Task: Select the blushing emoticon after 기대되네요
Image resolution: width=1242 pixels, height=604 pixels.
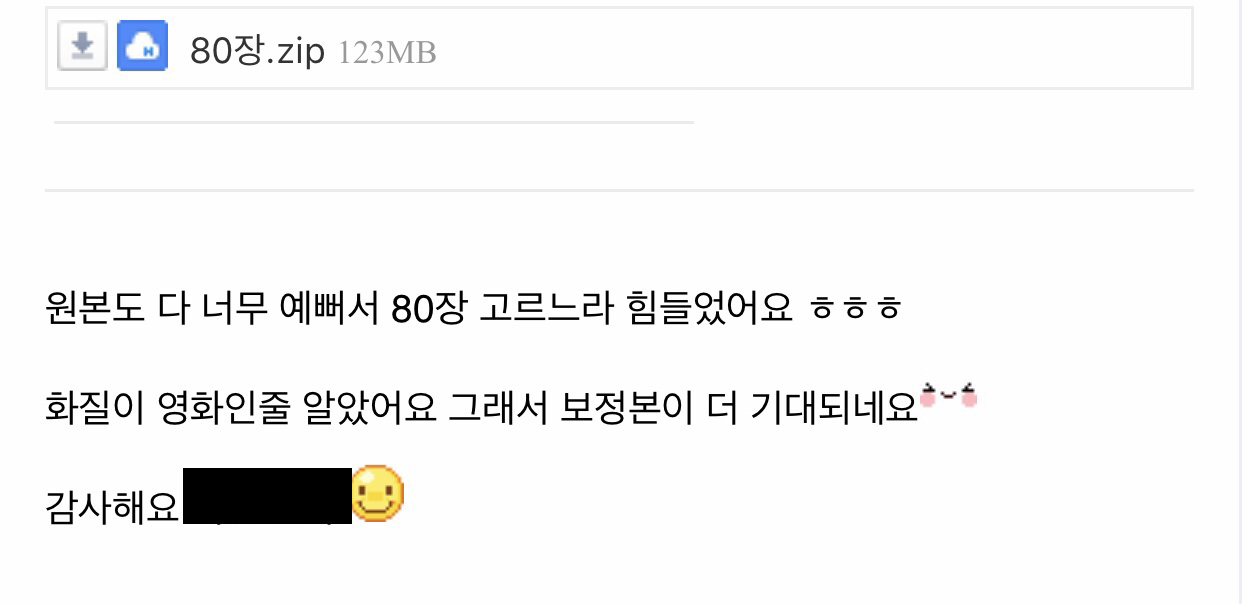Action: click(x=948, y=397)
